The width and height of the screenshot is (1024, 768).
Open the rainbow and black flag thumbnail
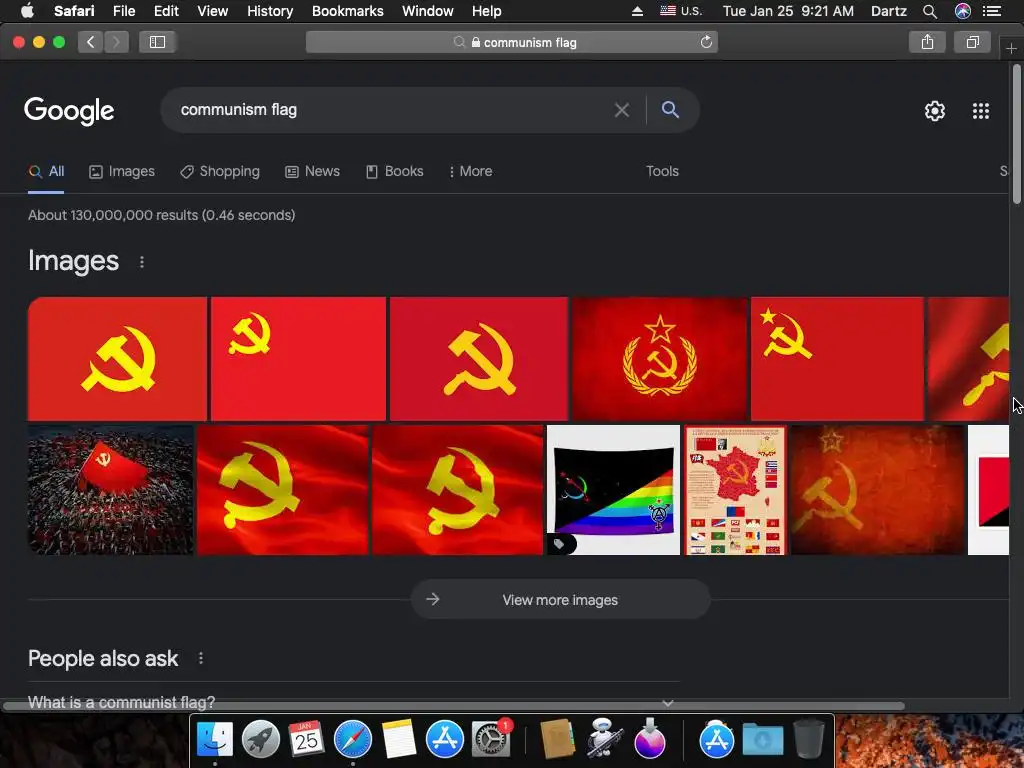pyautogui.click(x=613, y=490)
